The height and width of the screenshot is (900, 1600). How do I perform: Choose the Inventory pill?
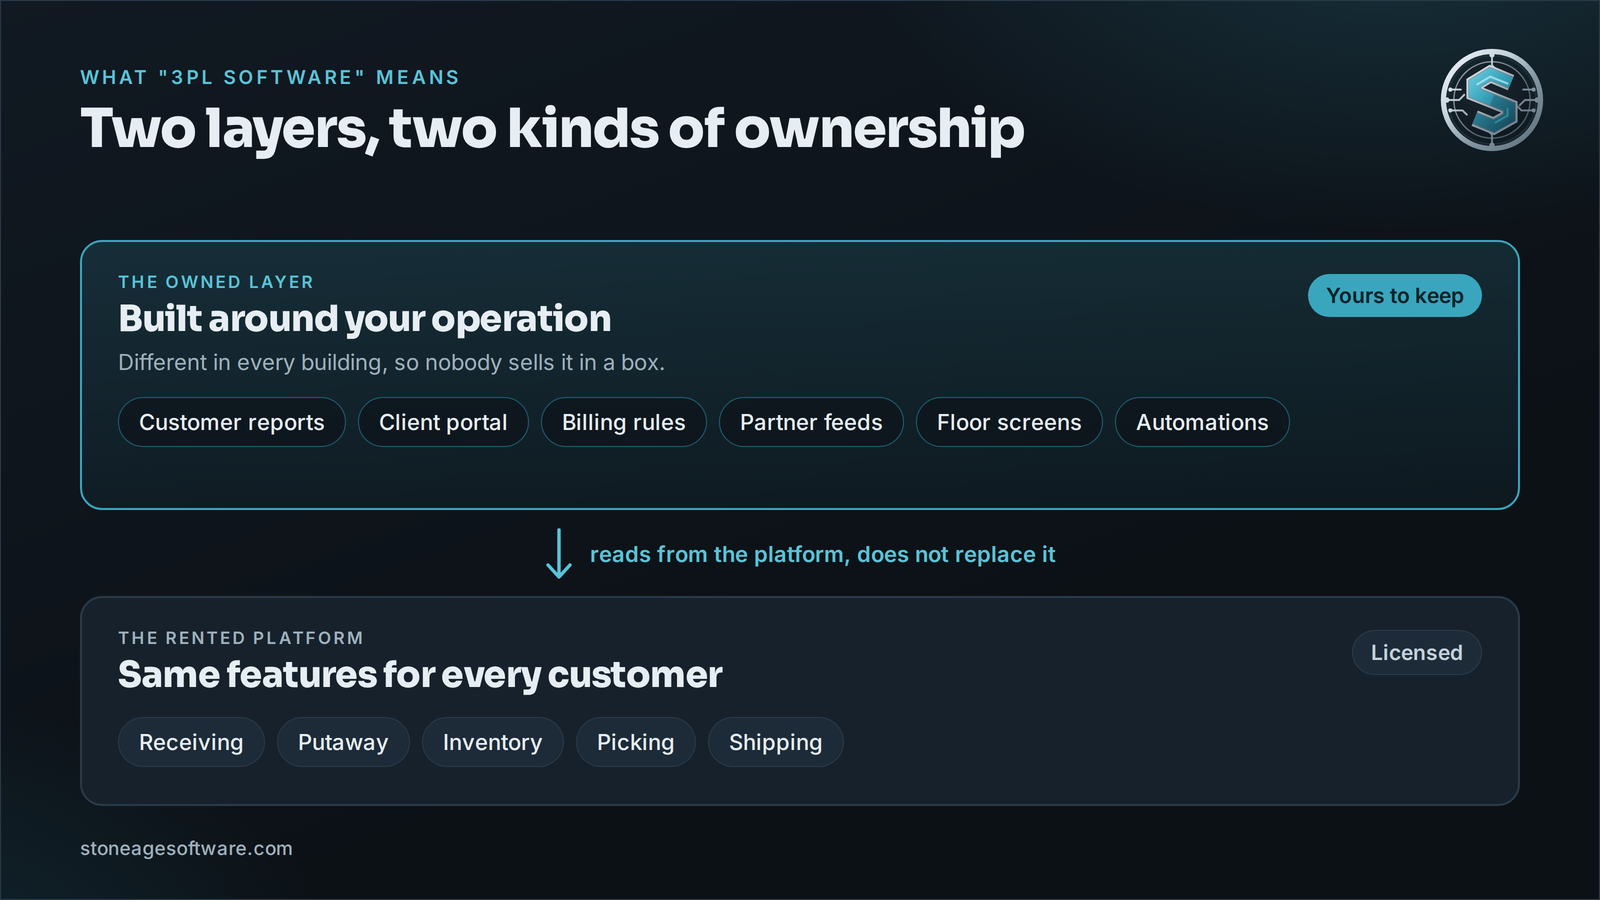493,742
